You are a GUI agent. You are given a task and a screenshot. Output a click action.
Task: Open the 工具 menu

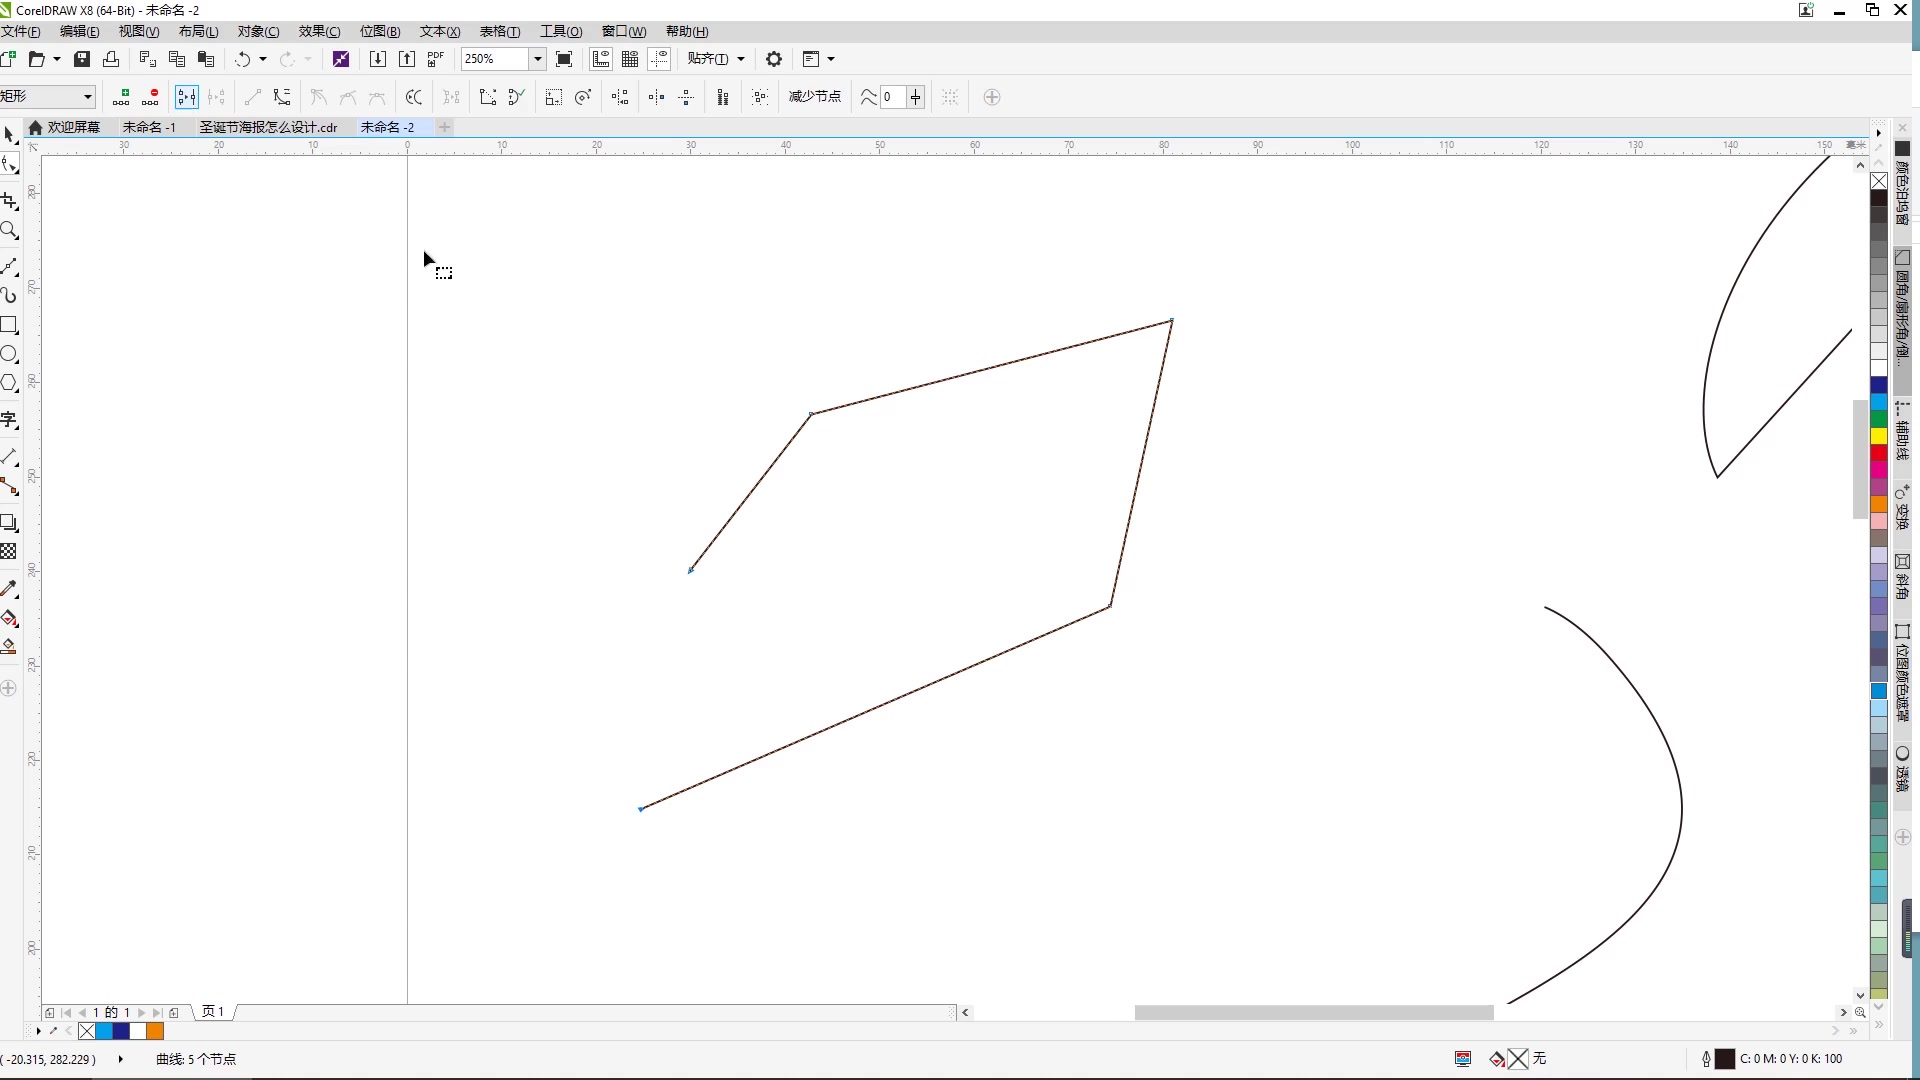click(x=561, y=32)
